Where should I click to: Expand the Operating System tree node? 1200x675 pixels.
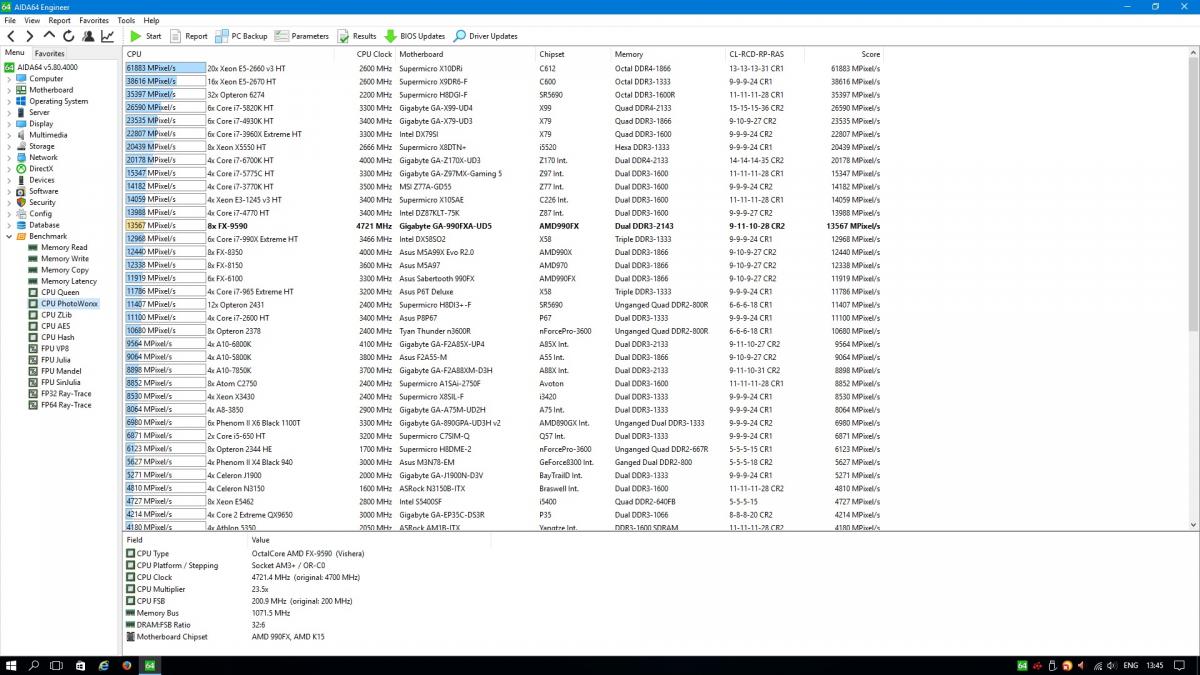[10, 101]
